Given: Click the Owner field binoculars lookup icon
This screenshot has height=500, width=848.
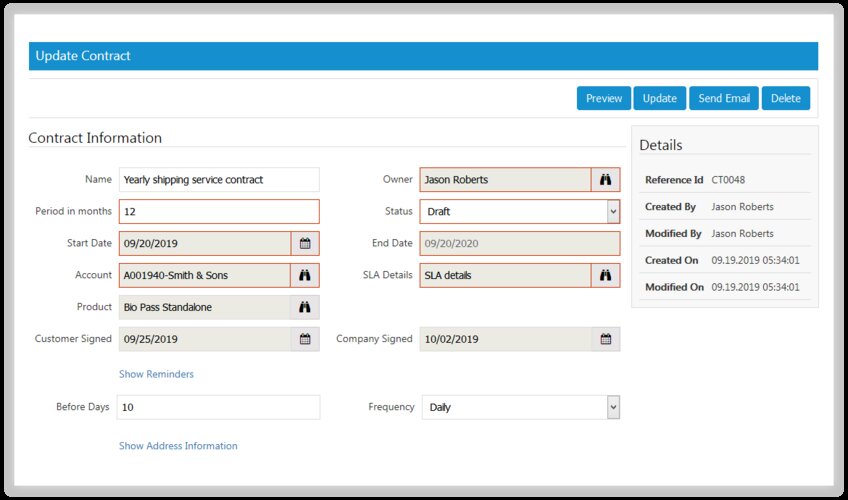Looking at the screenshot, I should click(605, 180).
